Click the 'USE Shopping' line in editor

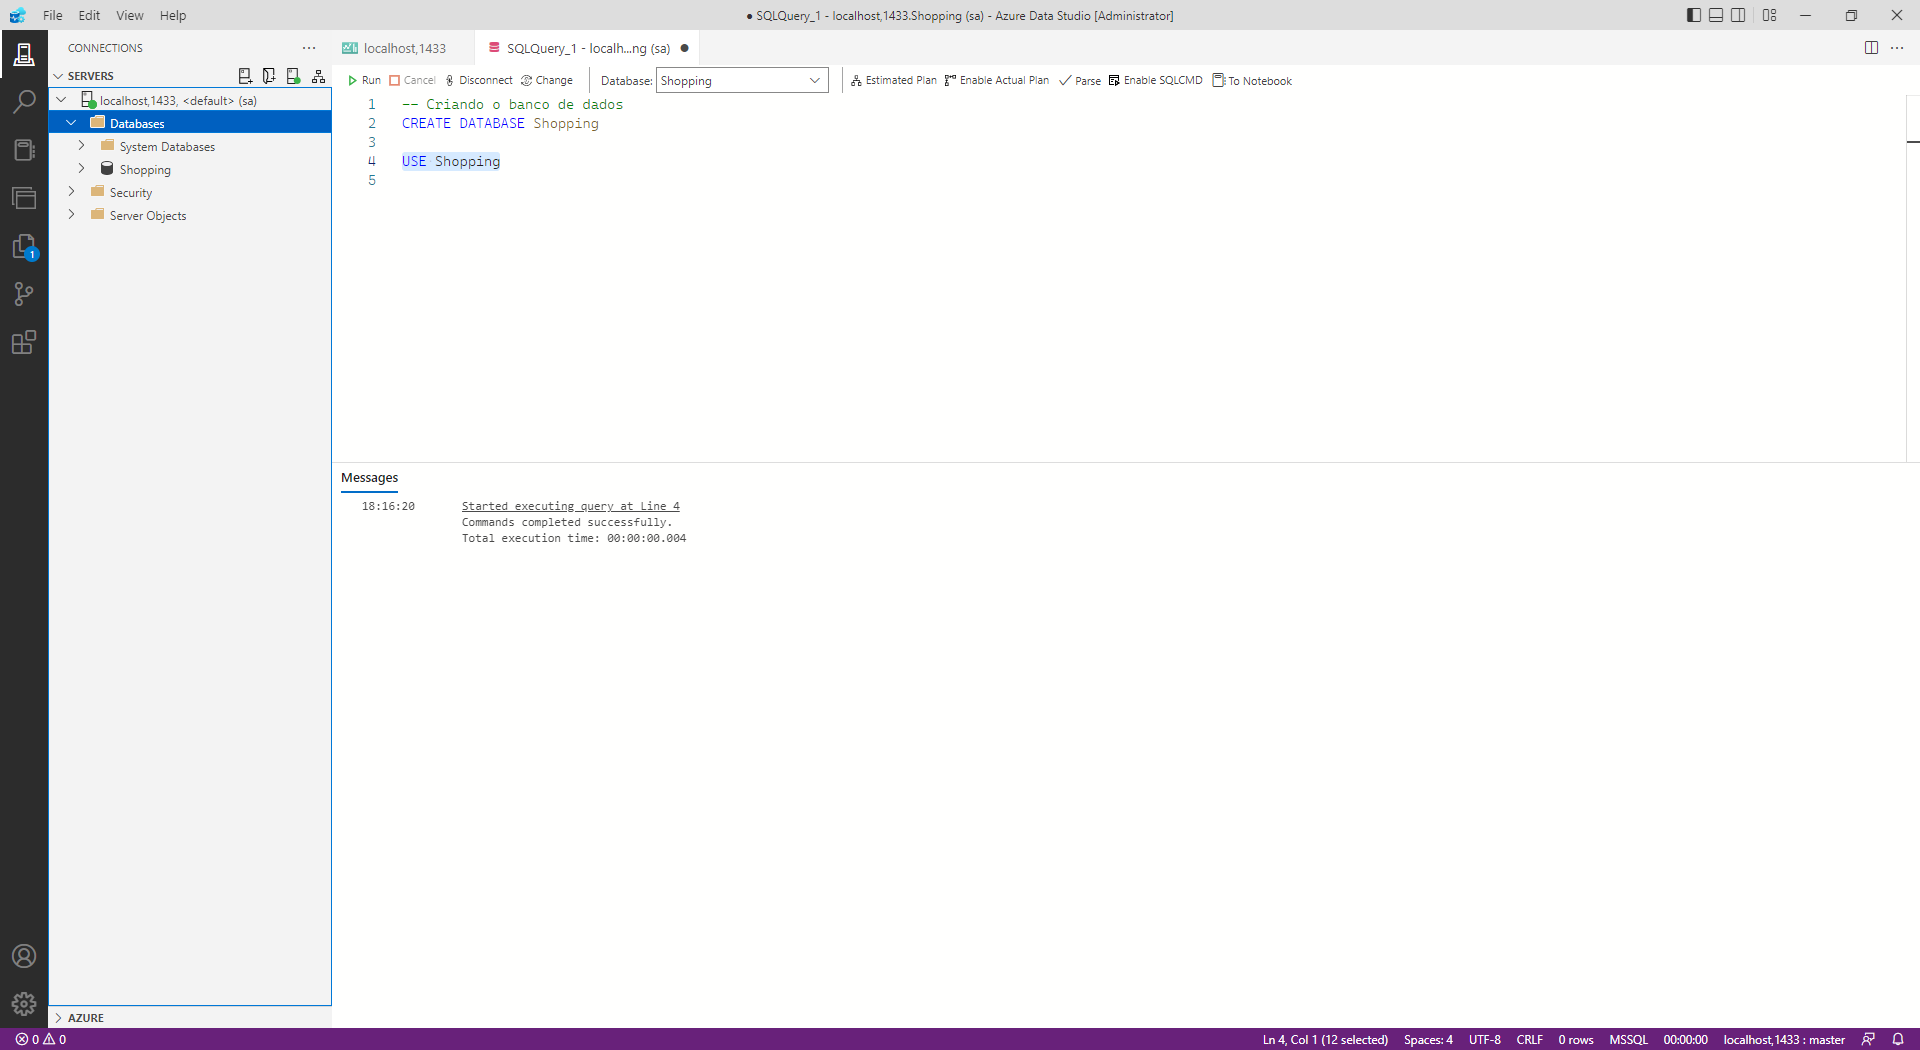tap(451, 161)
